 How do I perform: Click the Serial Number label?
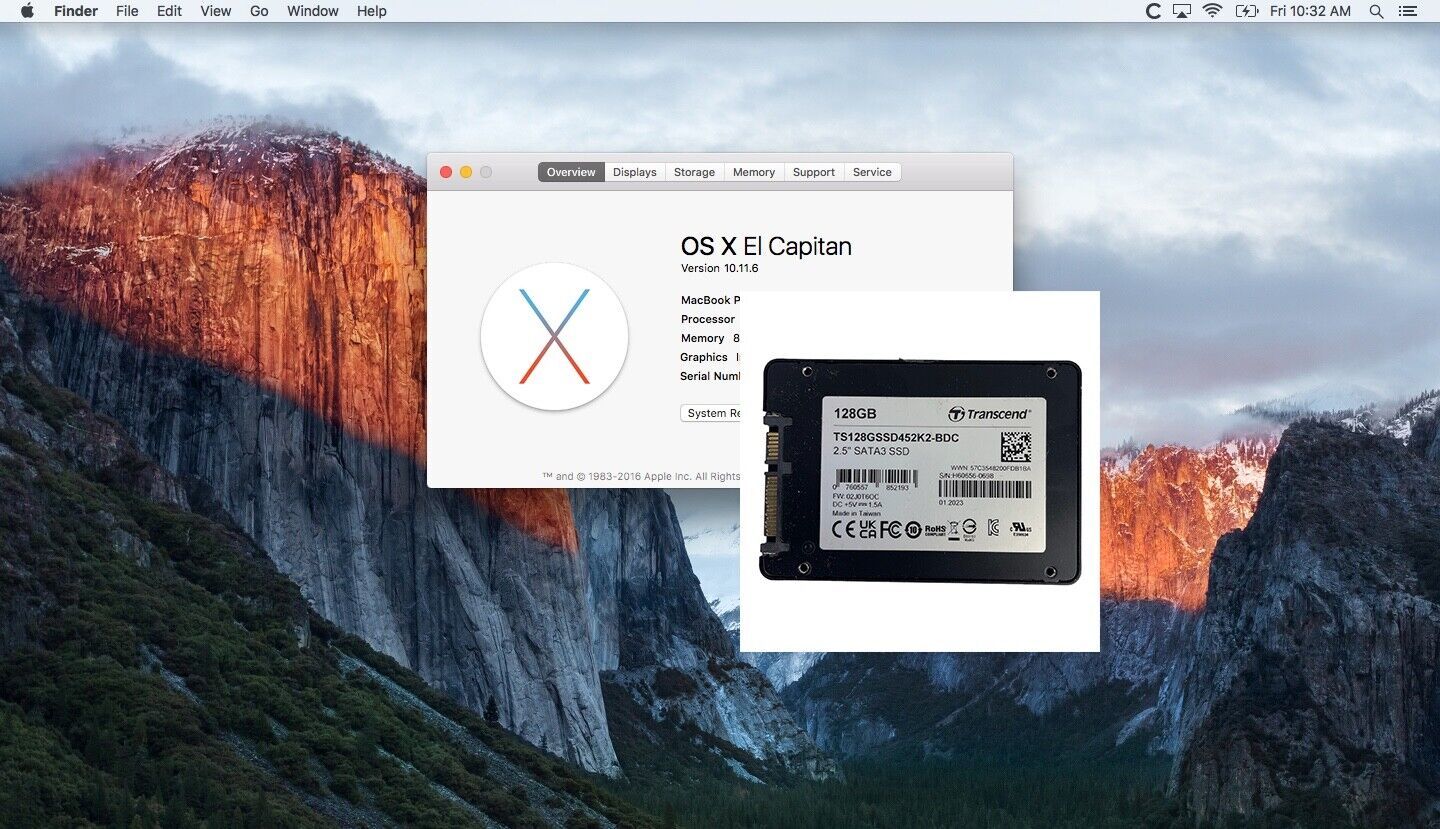711,376
